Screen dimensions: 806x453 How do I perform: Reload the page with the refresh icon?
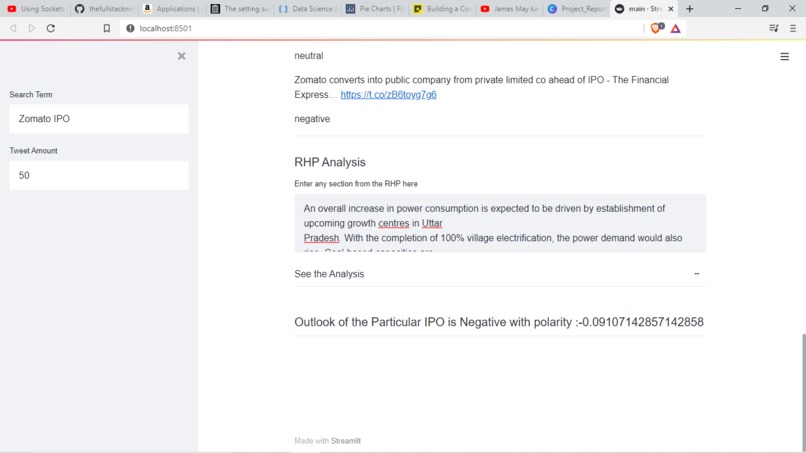(x=50, y=28)
